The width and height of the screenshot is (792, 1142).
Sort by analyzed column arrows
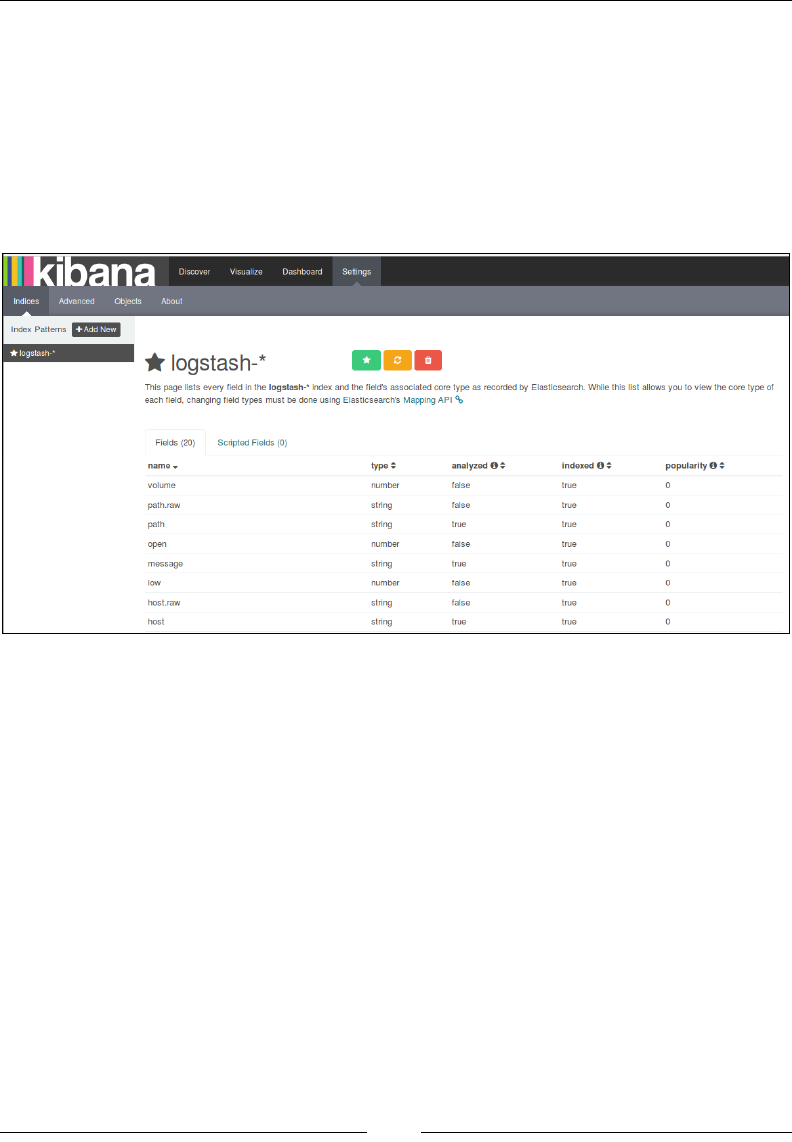coord(503,465)
